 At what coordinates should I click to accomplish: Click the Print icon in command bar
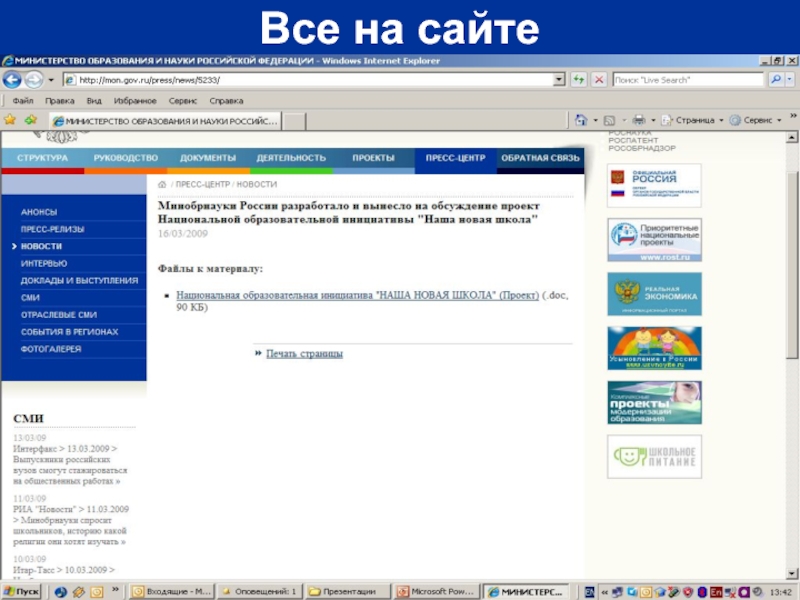tap(639, 120)
